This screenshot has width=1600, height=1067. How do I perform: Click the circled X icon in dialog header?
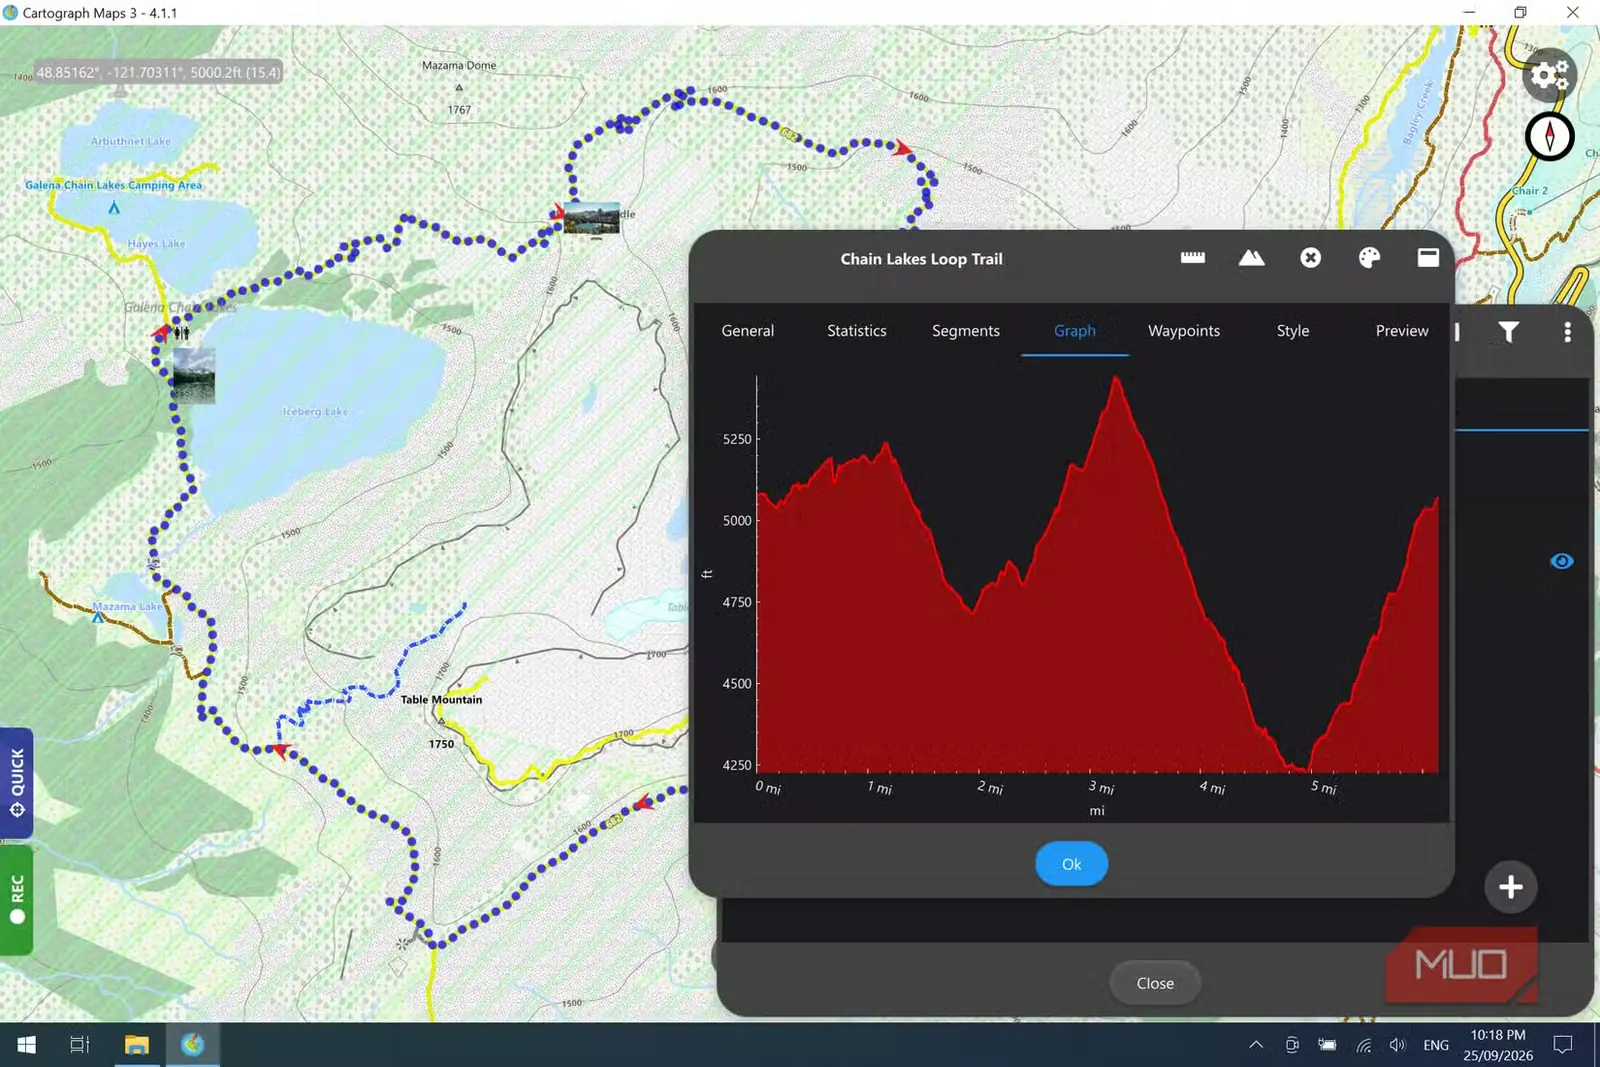[1310, 258]
